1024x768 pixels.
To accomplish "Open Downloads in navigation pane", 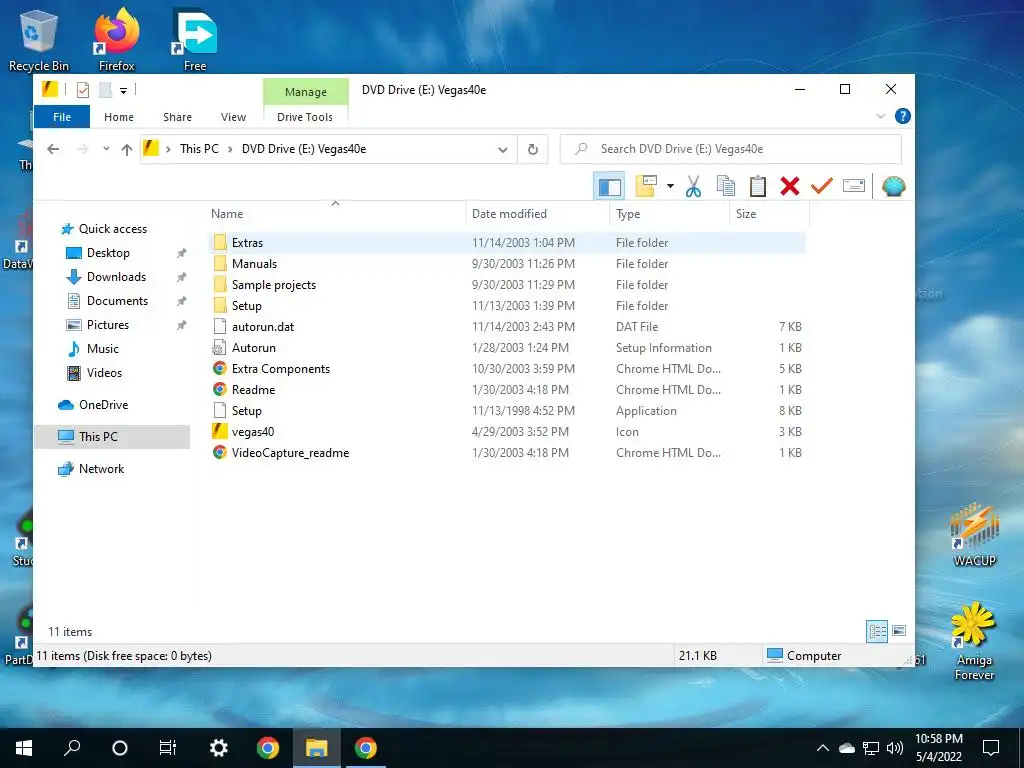I will [116, 277].
